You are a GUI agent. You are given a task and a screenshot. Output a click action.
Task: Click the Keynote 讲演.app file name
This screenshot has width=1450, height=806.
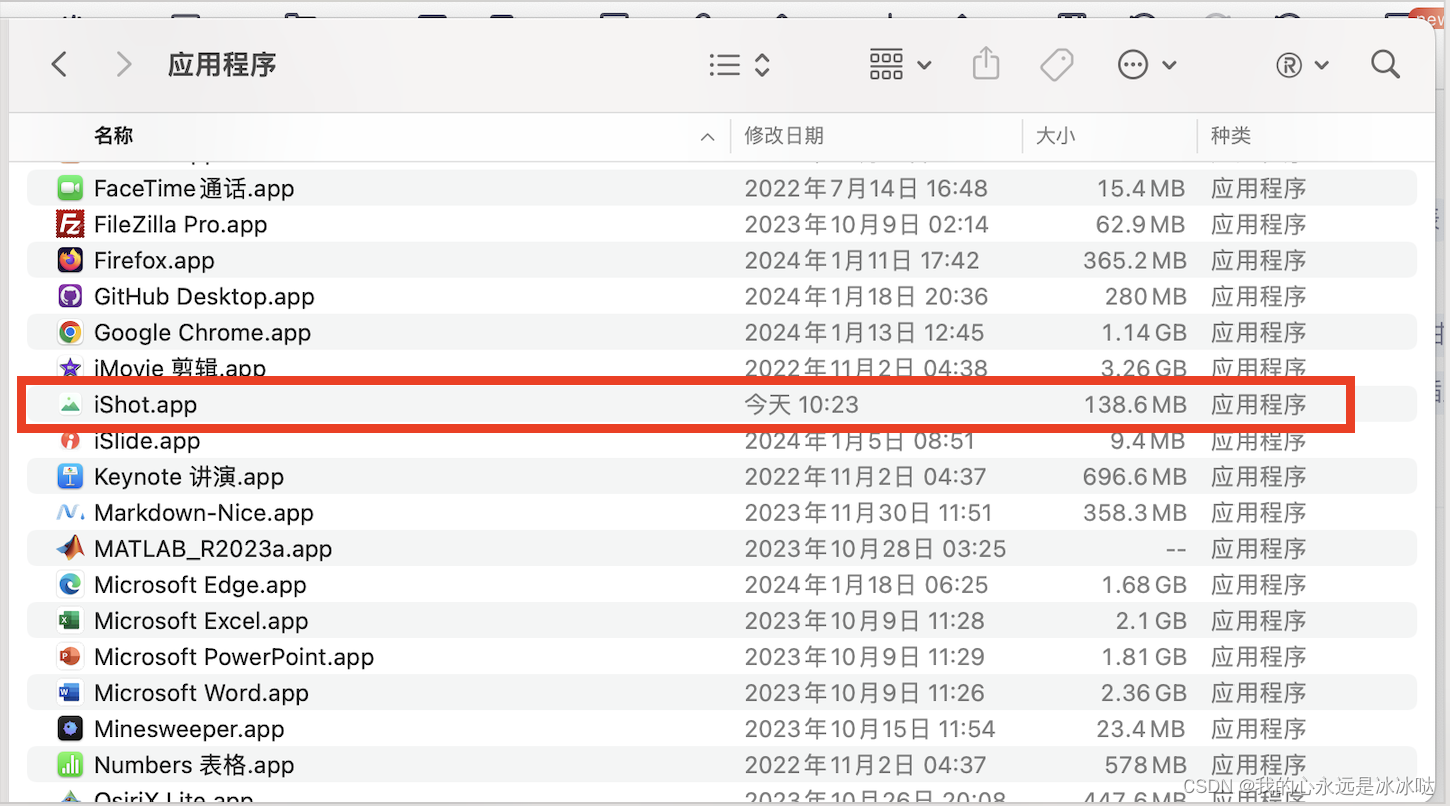[189, 476]
